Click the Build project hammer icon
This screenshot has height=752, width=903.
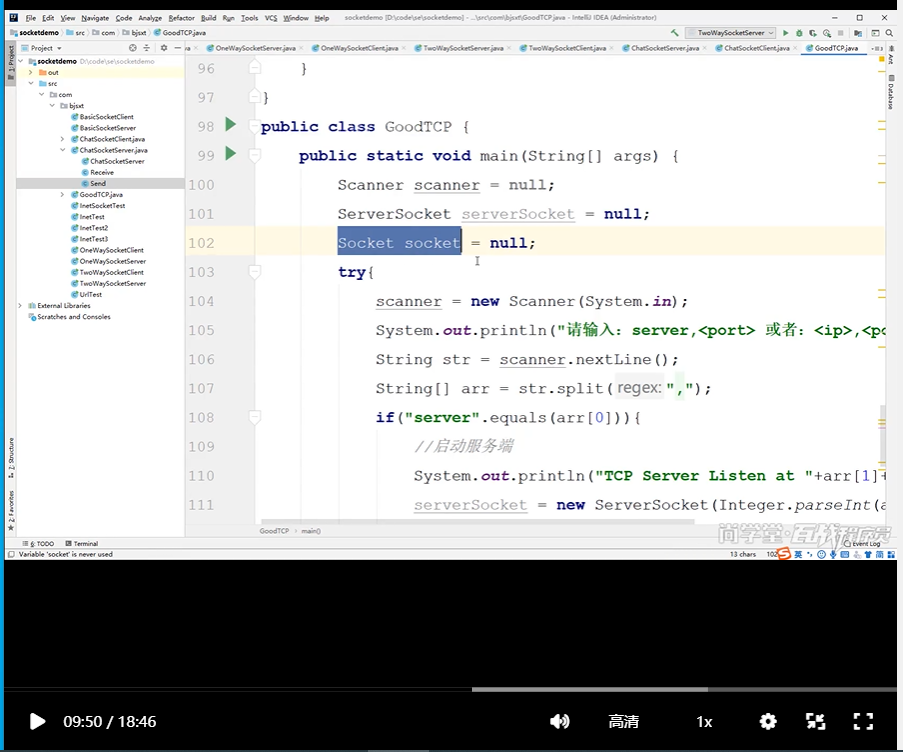click(x=674, y=33)
